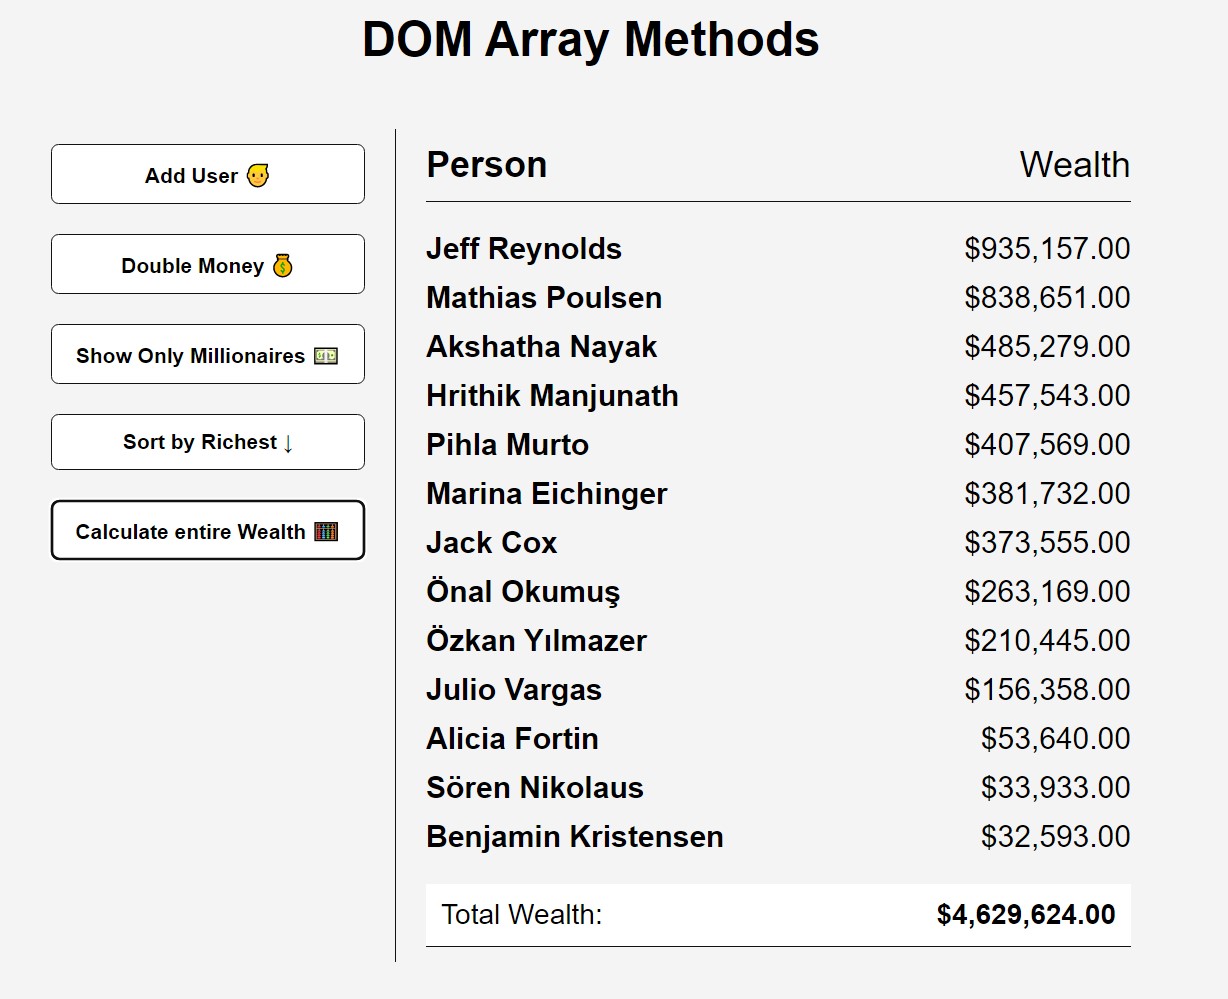Click the face emoji icon on Add User
1228x999 pixels.
point(258,175)
